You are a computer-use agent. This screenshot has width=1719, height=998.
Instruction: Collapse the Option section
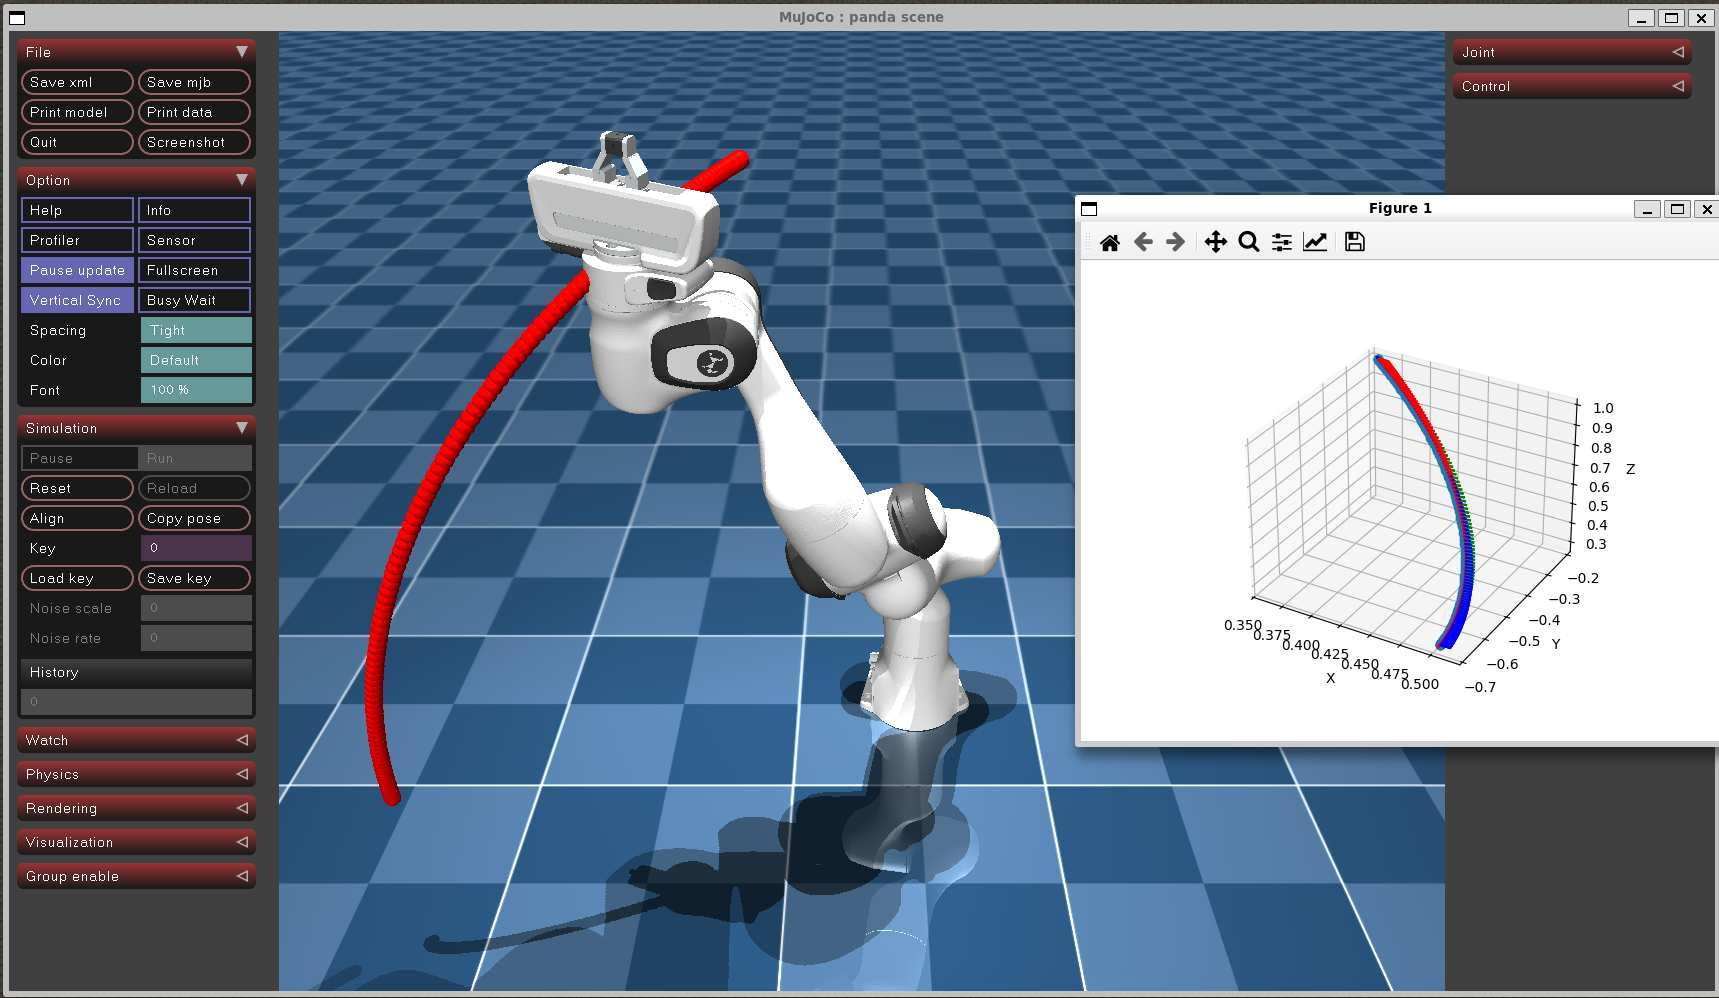coord(136,180)
